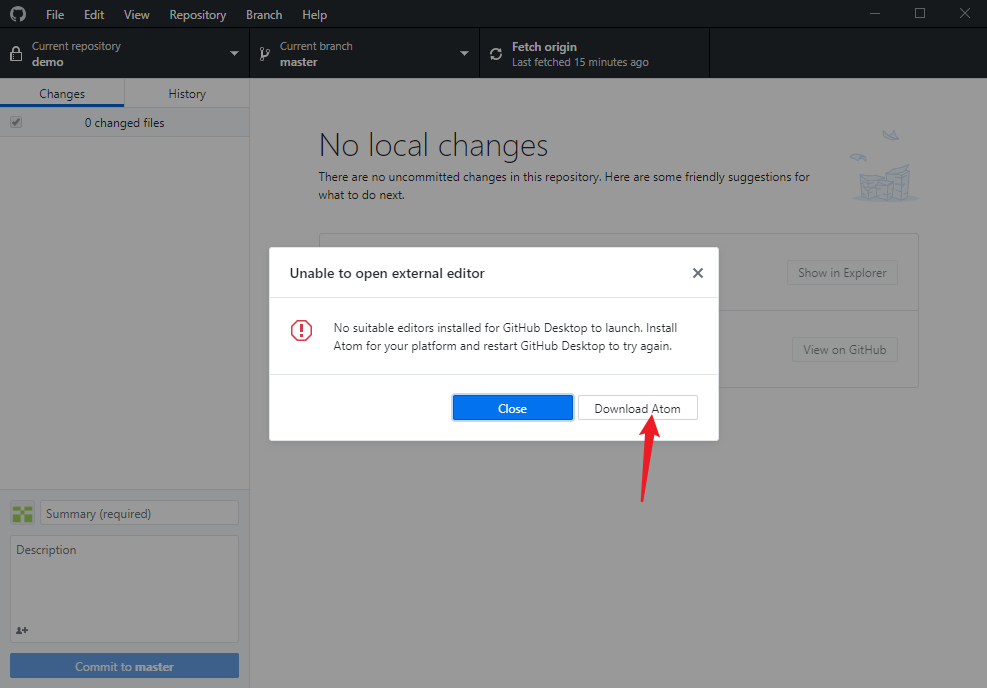Open the Branch menu
Viewport: 987px width, 688px height.
coord(264,14)
